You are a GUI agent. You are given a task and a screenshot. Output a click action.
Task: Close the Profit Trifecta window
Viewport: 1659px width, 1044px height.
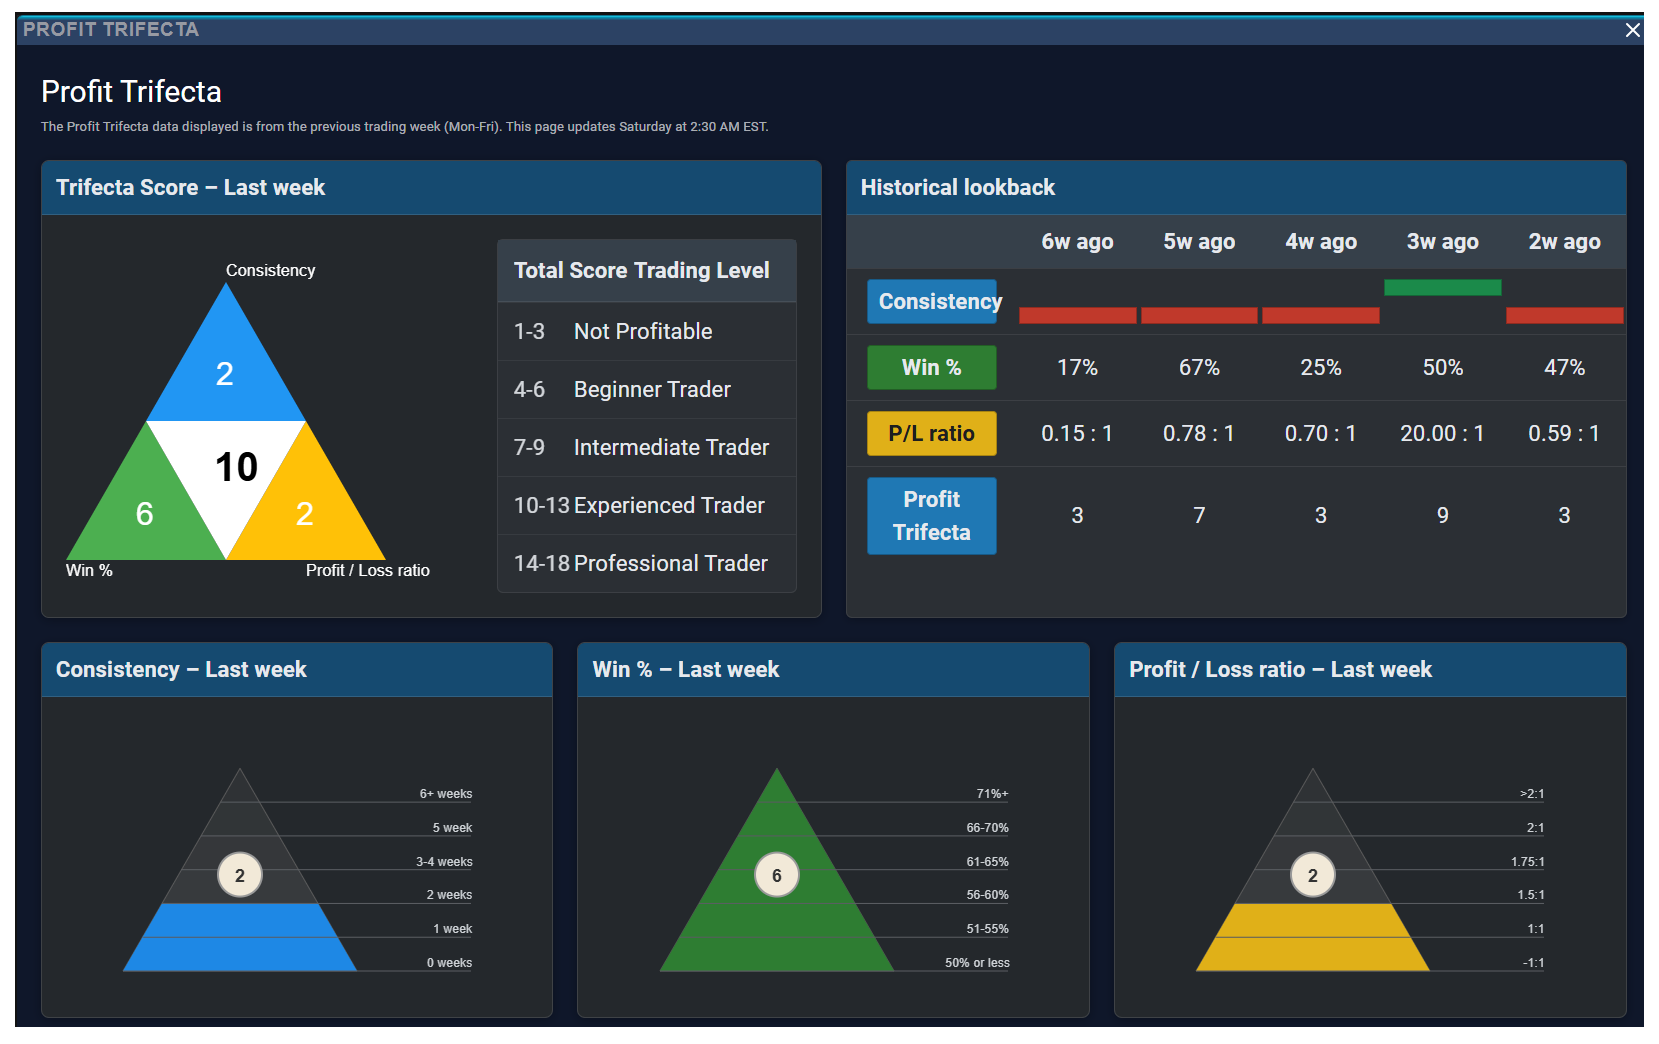[1632, 30]
